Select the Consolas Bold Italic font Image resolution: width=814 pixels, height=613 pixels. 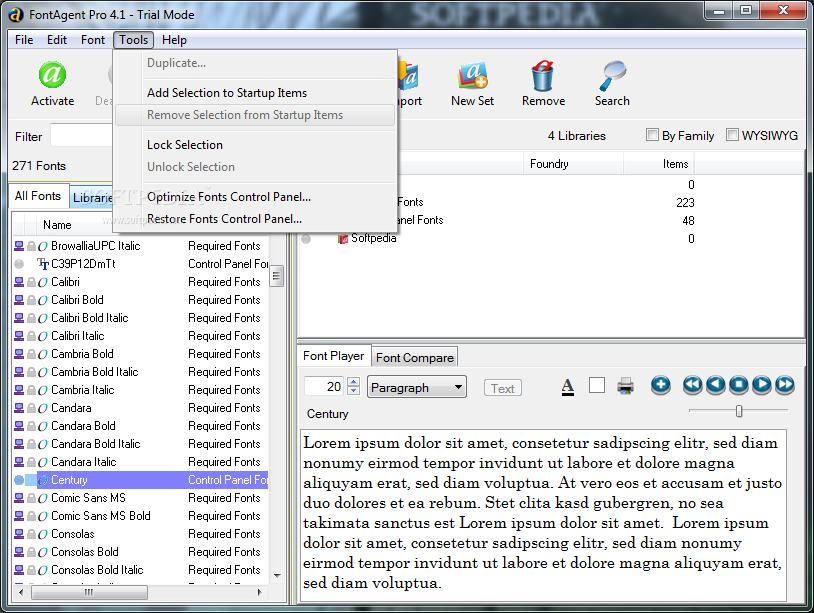coord(140,570)
